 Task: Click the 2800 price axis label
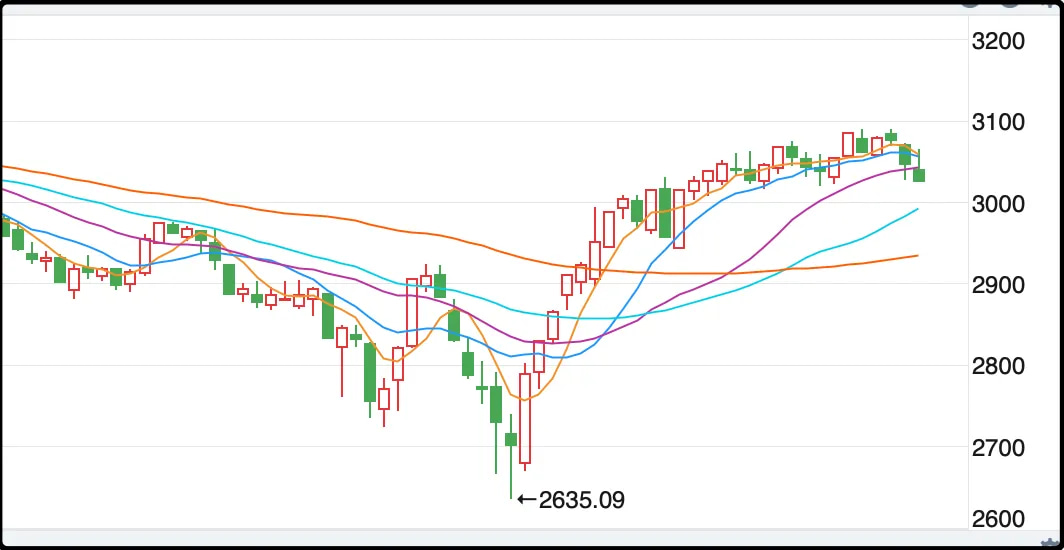click(1007, 366)
